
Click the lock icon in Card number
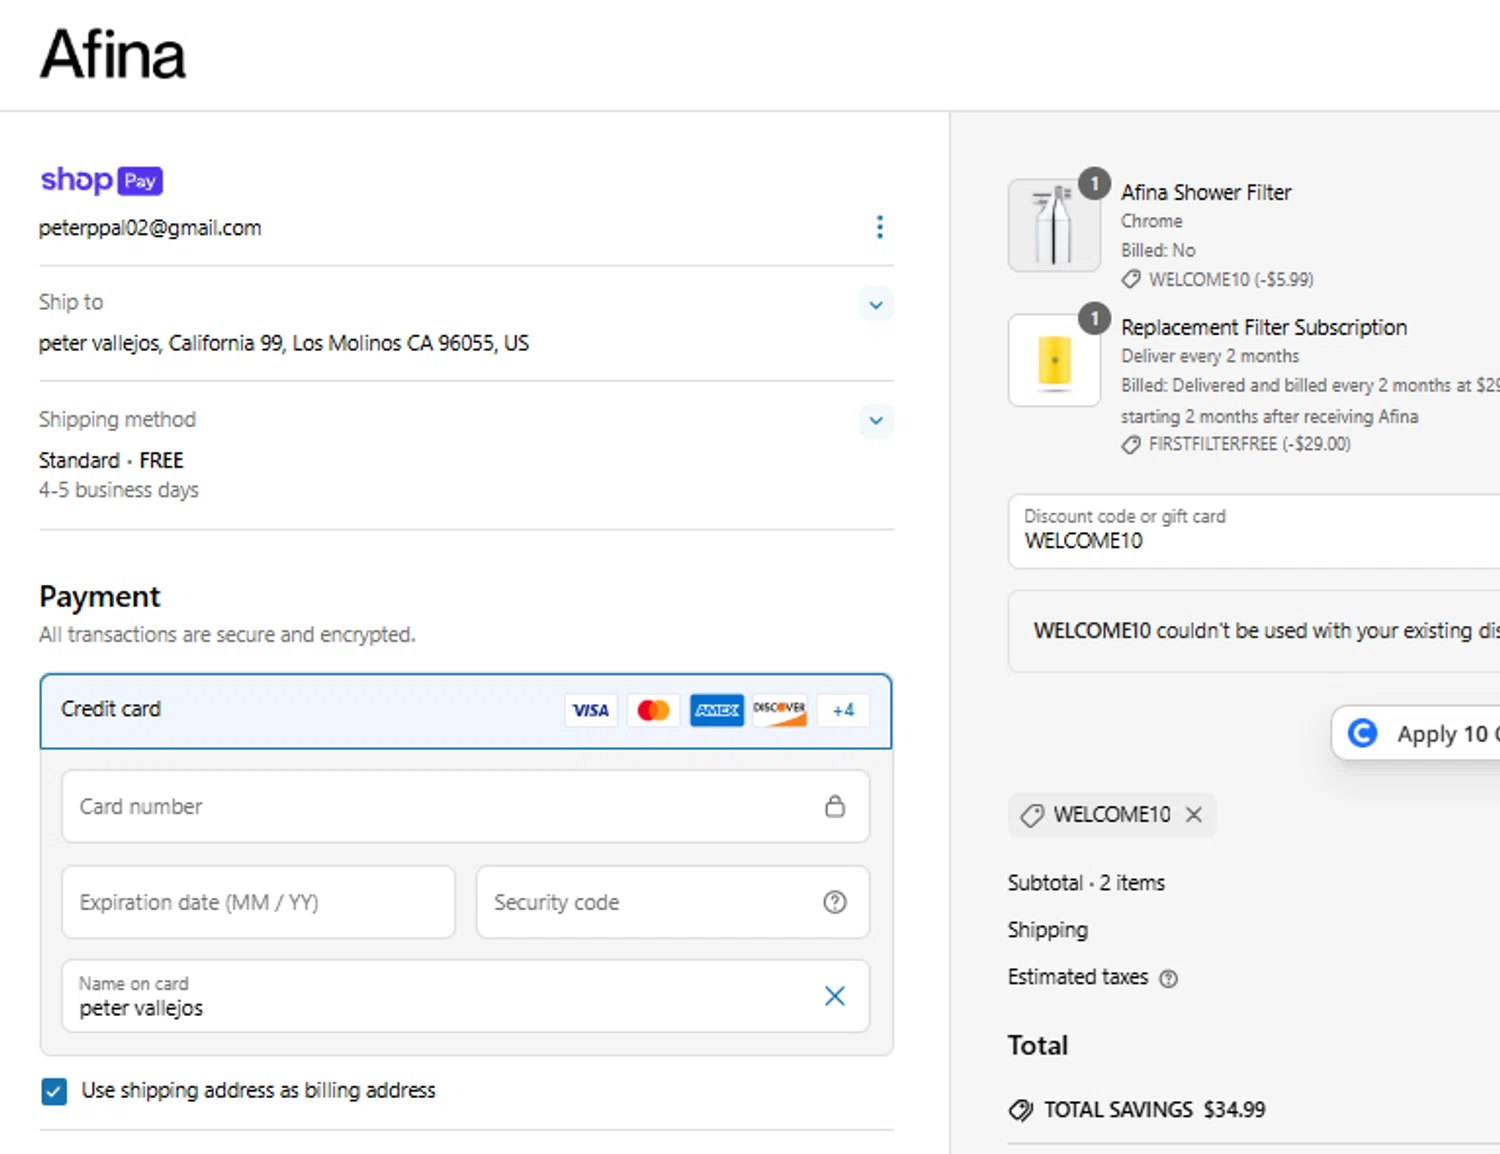click(x=835, y=806)
